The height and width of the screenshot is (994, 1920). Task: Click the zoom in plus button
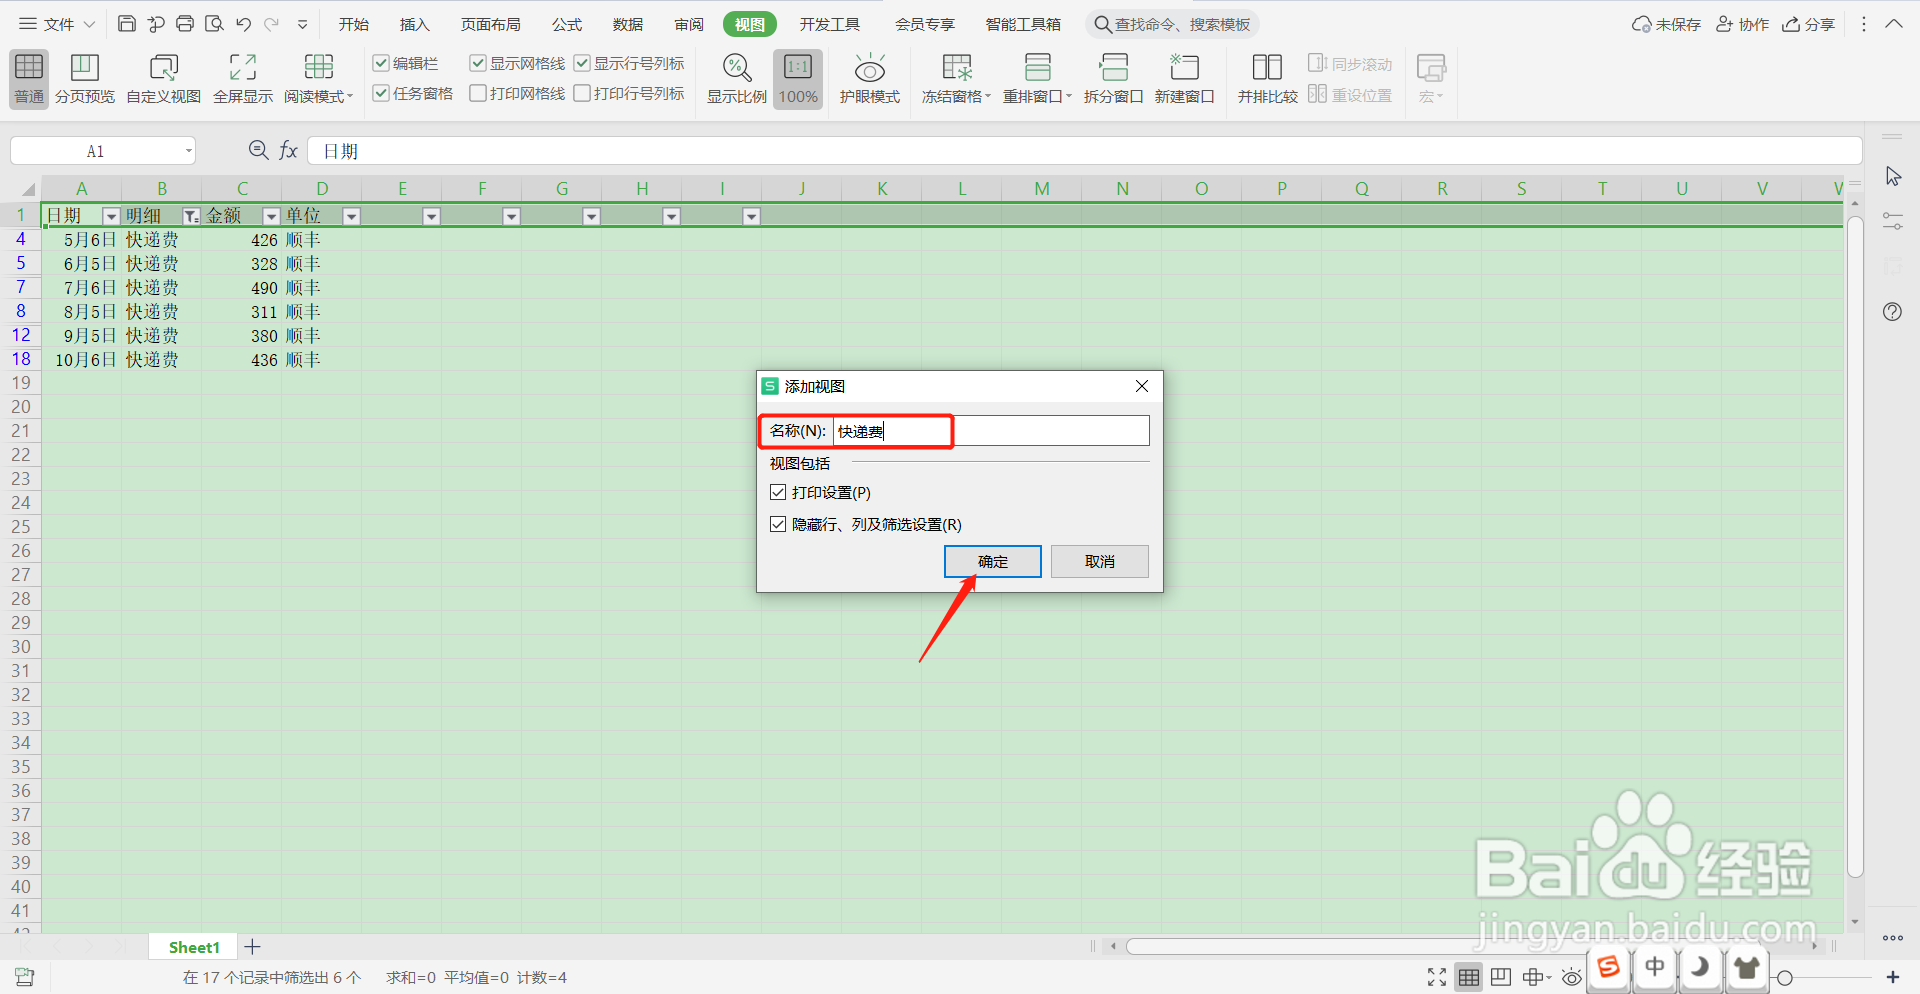click(x=1892, y=977)
